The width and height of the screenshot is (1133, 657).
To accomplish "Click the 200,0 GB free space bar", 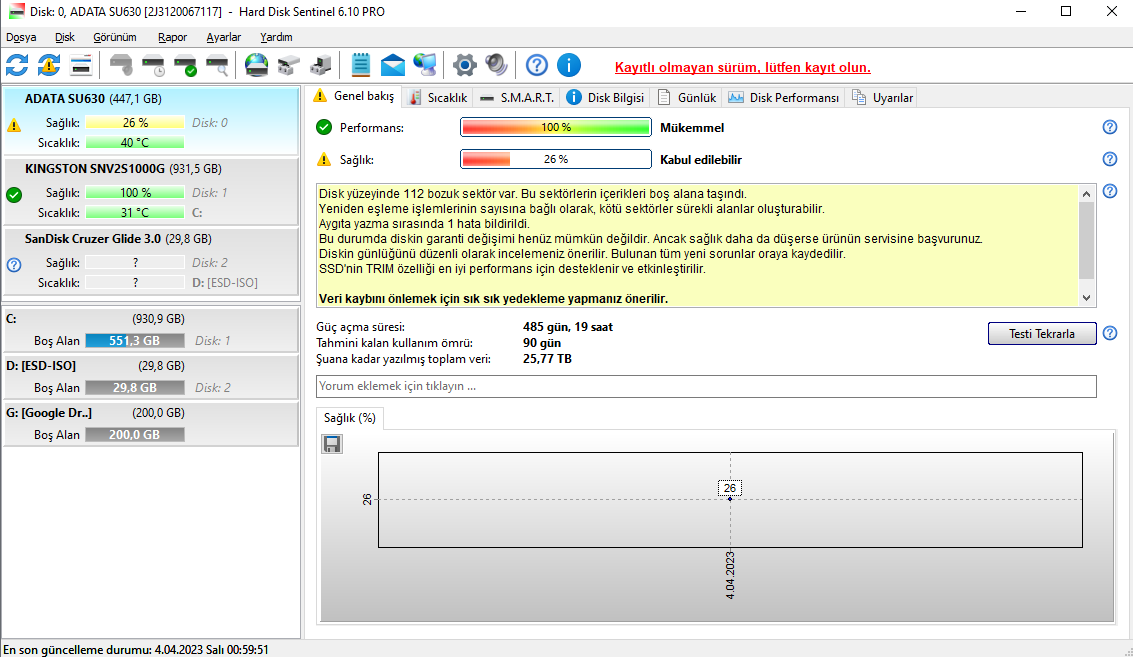I will click(x=134, y=434).
